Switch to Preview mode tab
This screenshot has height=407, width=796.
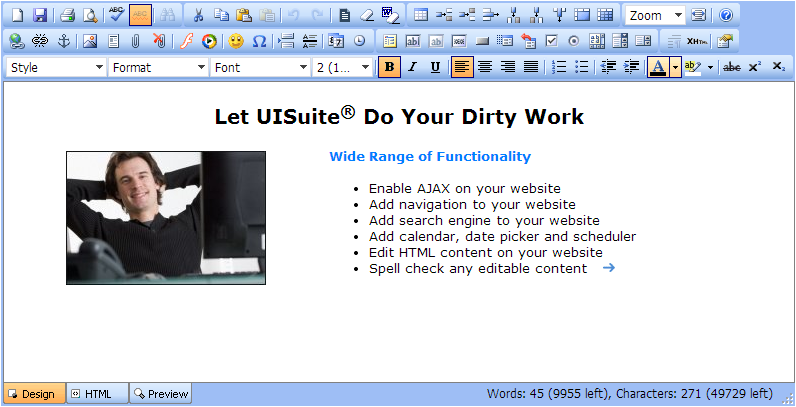tap(160, 394)
